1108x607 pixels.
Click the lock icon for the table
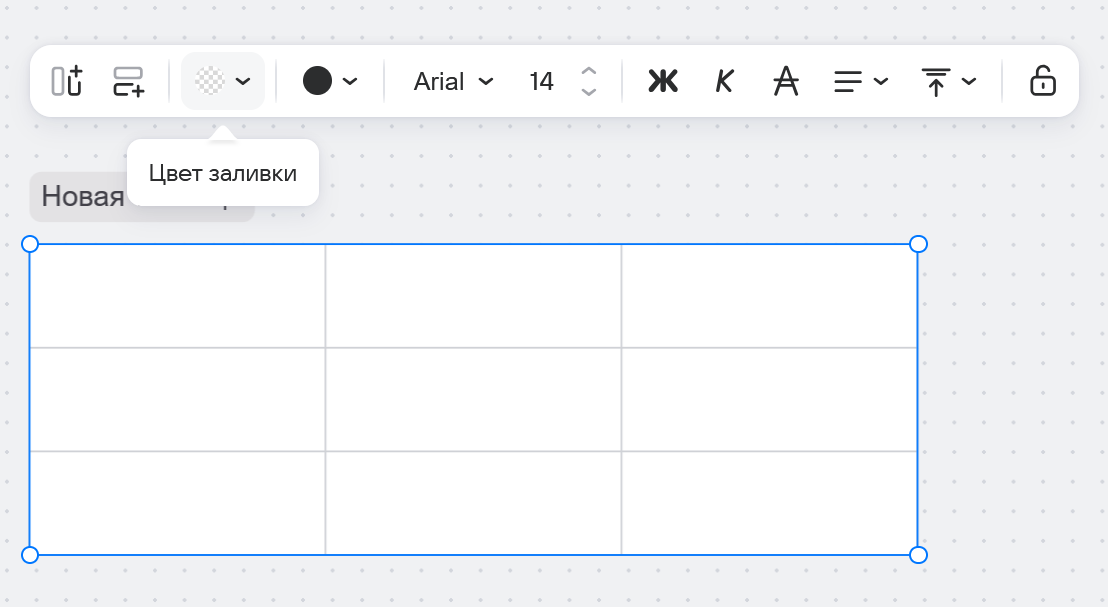pos(1042,81)
